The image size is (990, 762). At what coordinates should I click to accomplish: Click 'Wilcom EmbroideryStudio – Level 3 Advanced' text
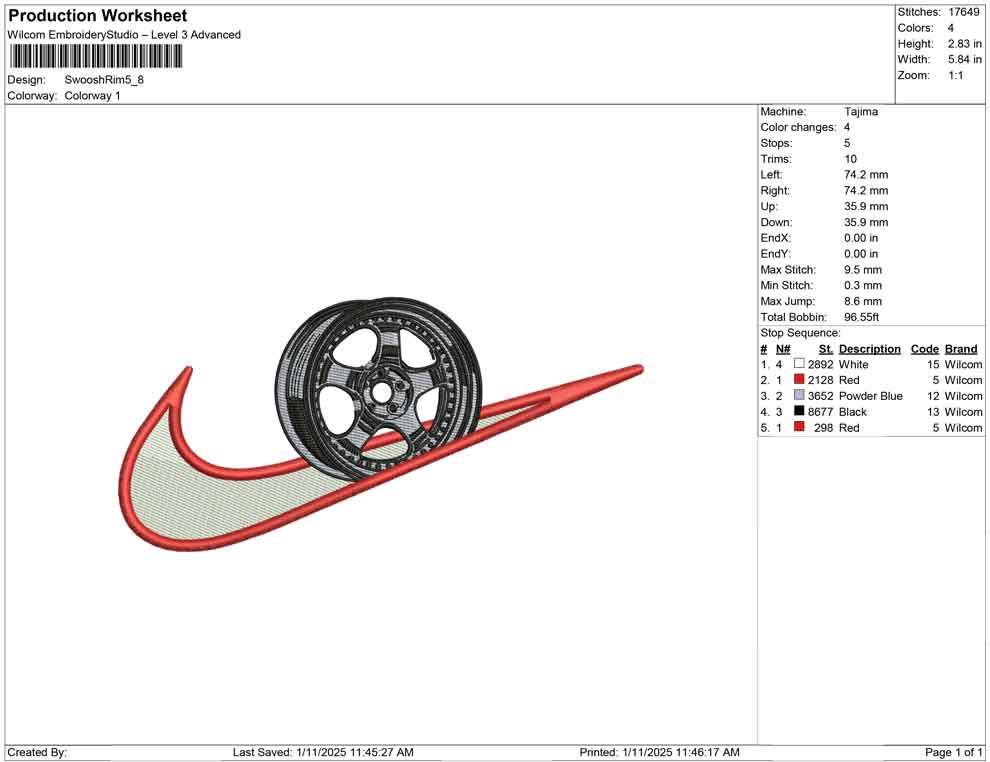(124, 35)
